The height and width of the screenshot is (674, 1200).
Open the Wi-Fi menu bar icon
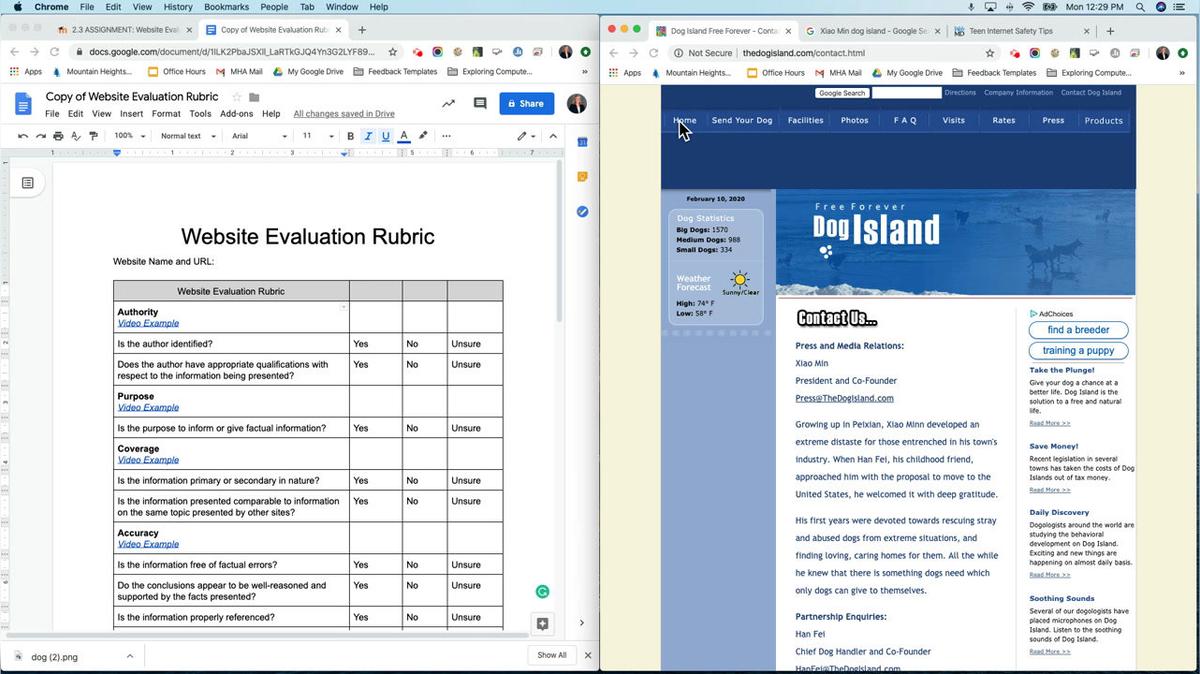coord(1028,7)
